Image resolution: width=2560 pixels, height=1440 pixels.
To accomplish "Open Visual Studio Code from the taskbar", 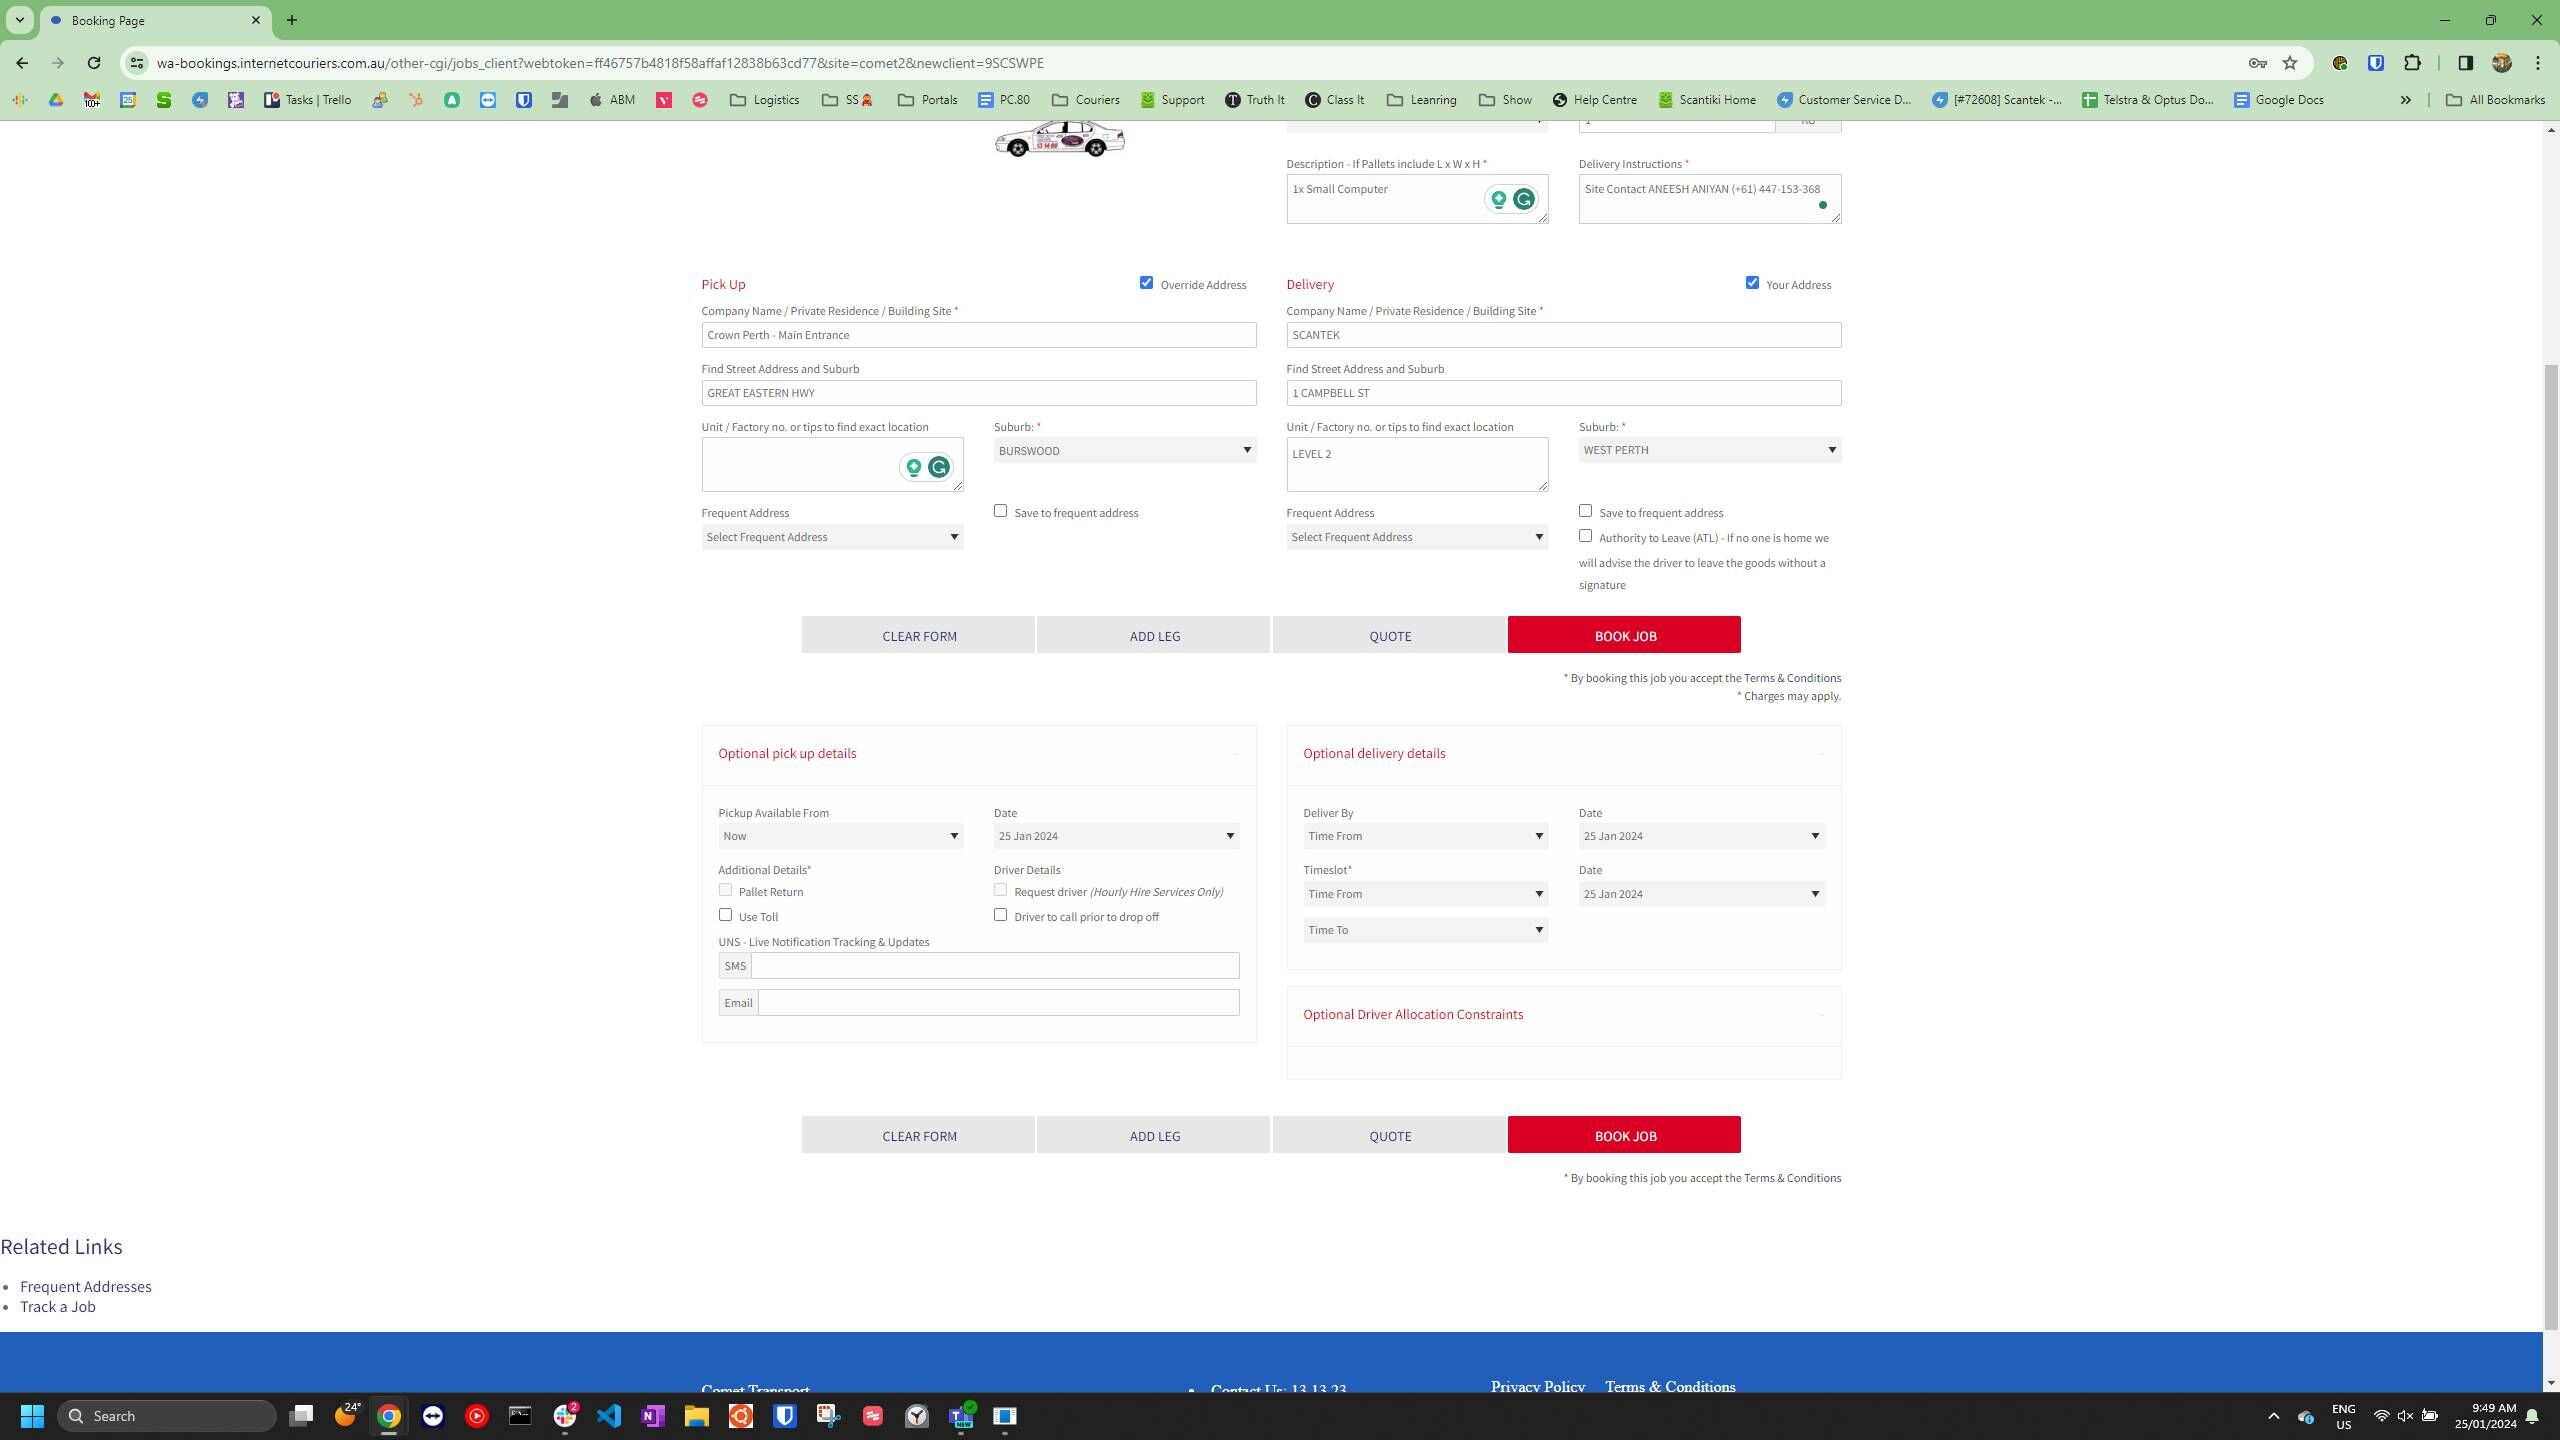I will click(609, 1416).
